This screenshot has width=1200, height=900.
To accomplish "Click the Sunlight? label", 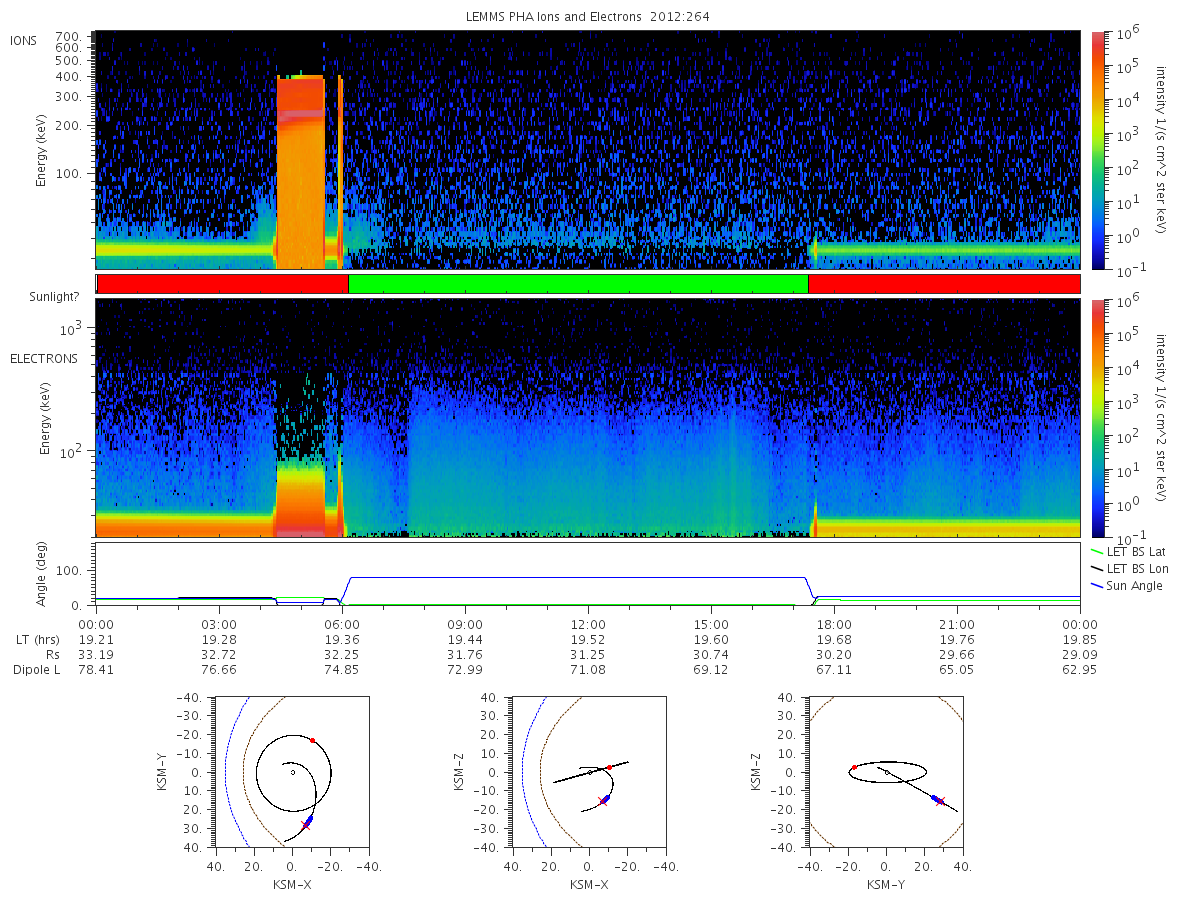I will [51, 297].
